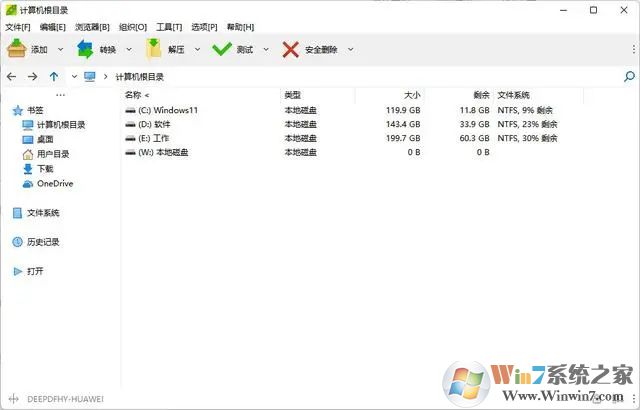Screen dimensions: 640x410
Task: Select the 历史记录 sidebar label
Action: coord(43,242)
